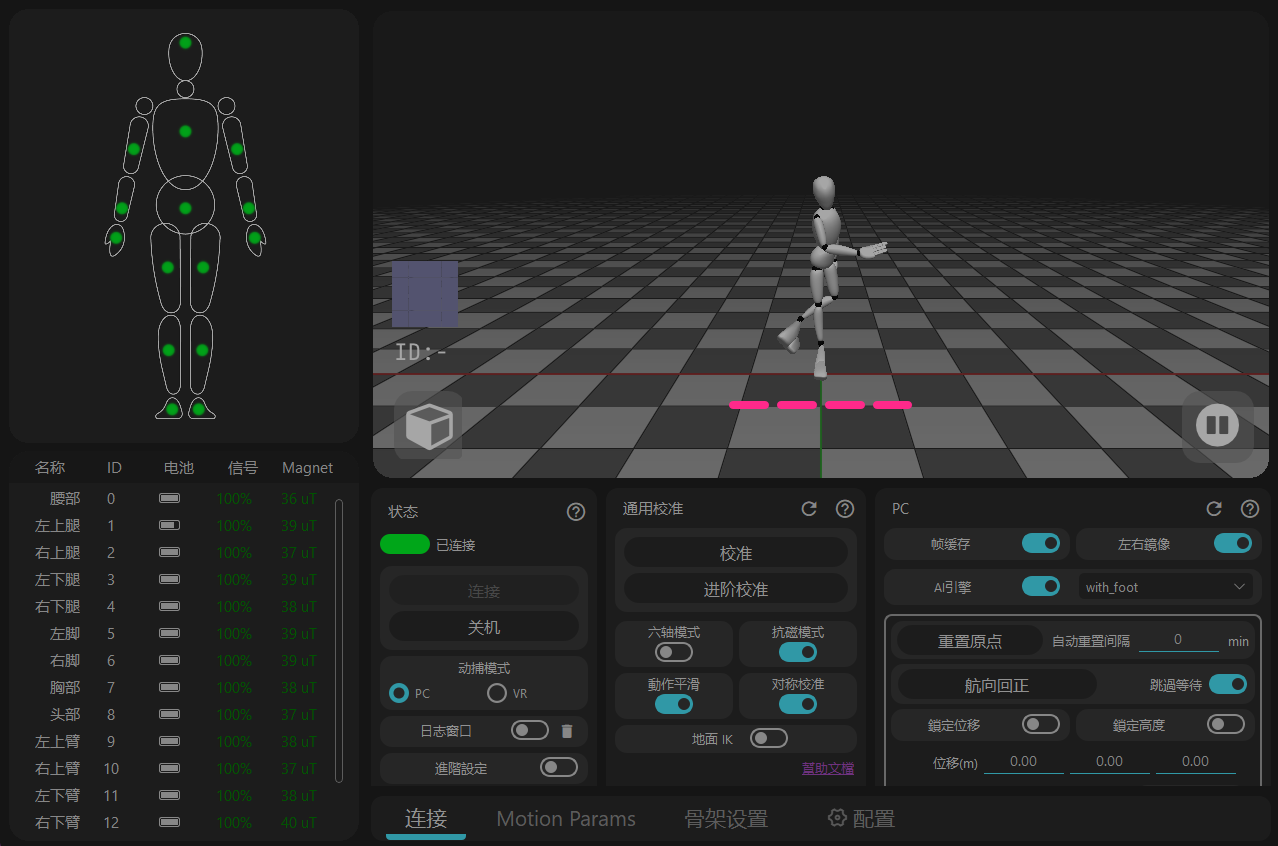The width and height of the screenshot is (1278, 846).
Task: Toggle the AI引擎 switch
Action: pyautogui.click(x=1041, y=586)
